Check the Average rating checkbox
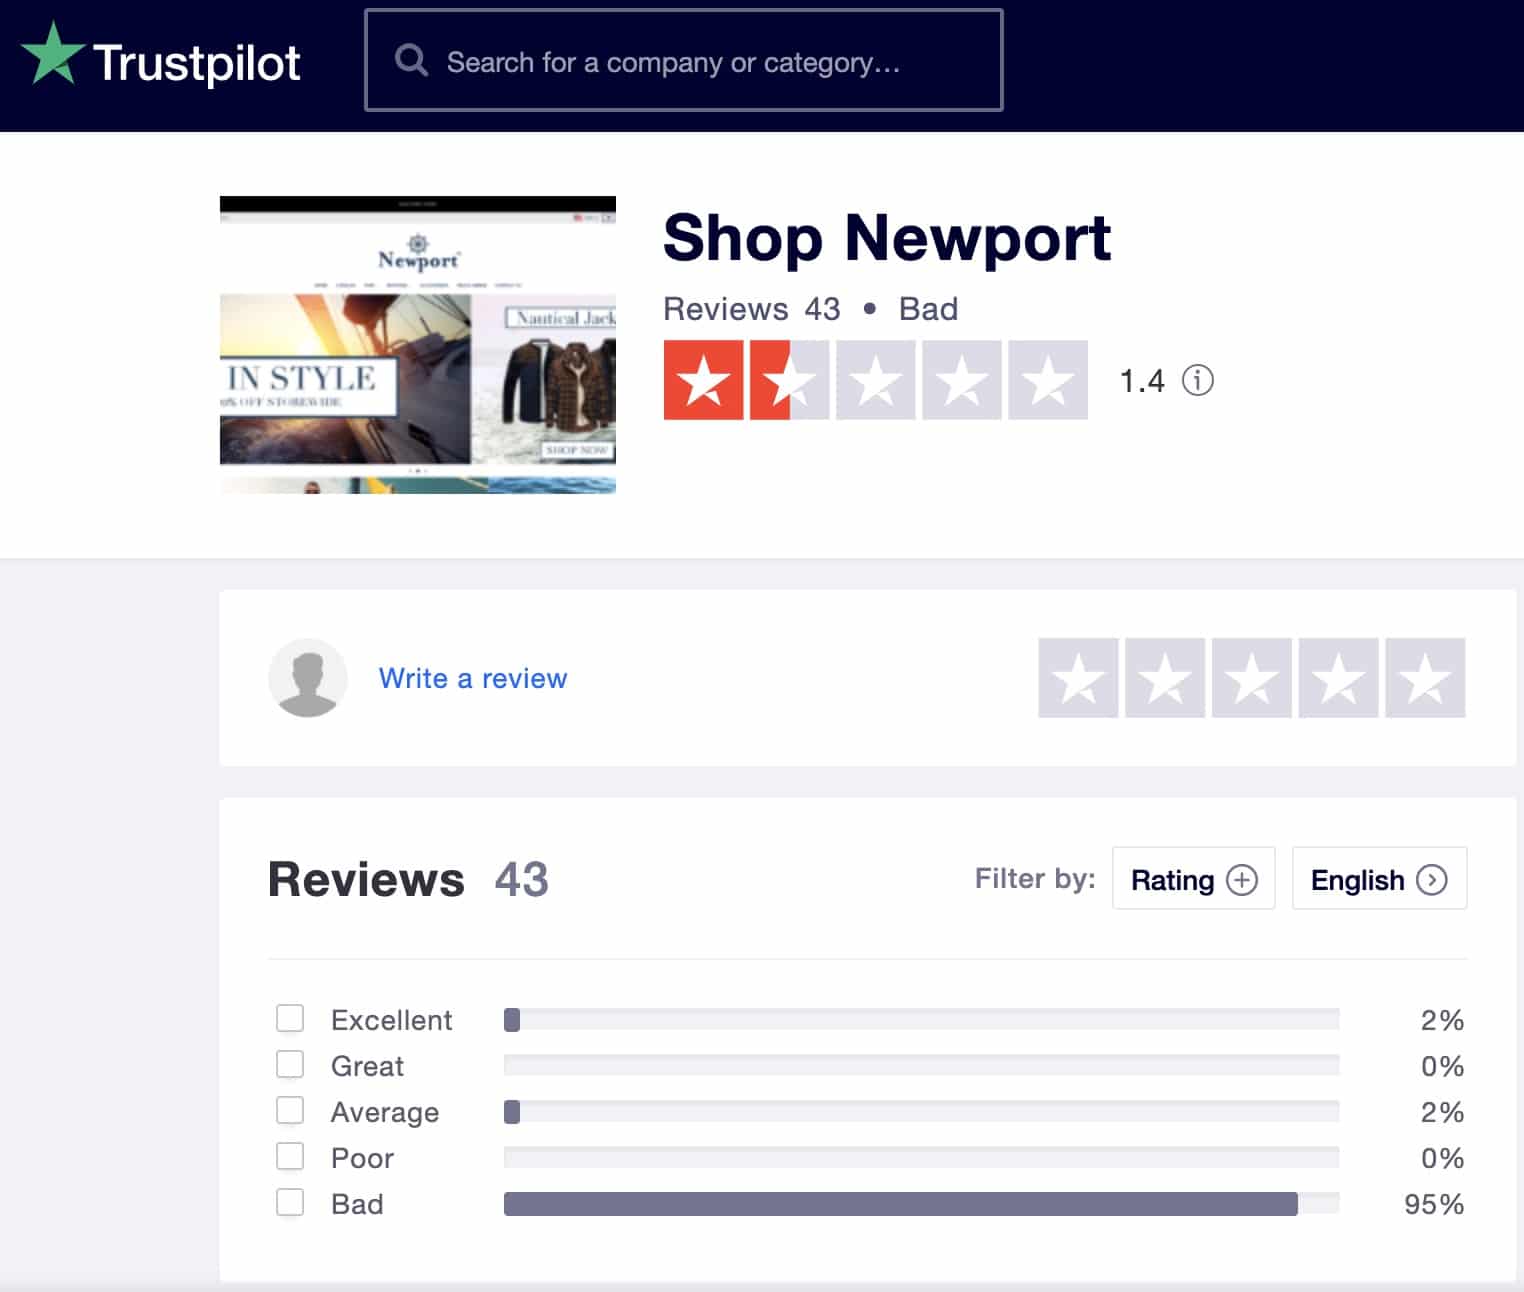The width and height of the screenshot is (1524, 1292). [290, 1110]
